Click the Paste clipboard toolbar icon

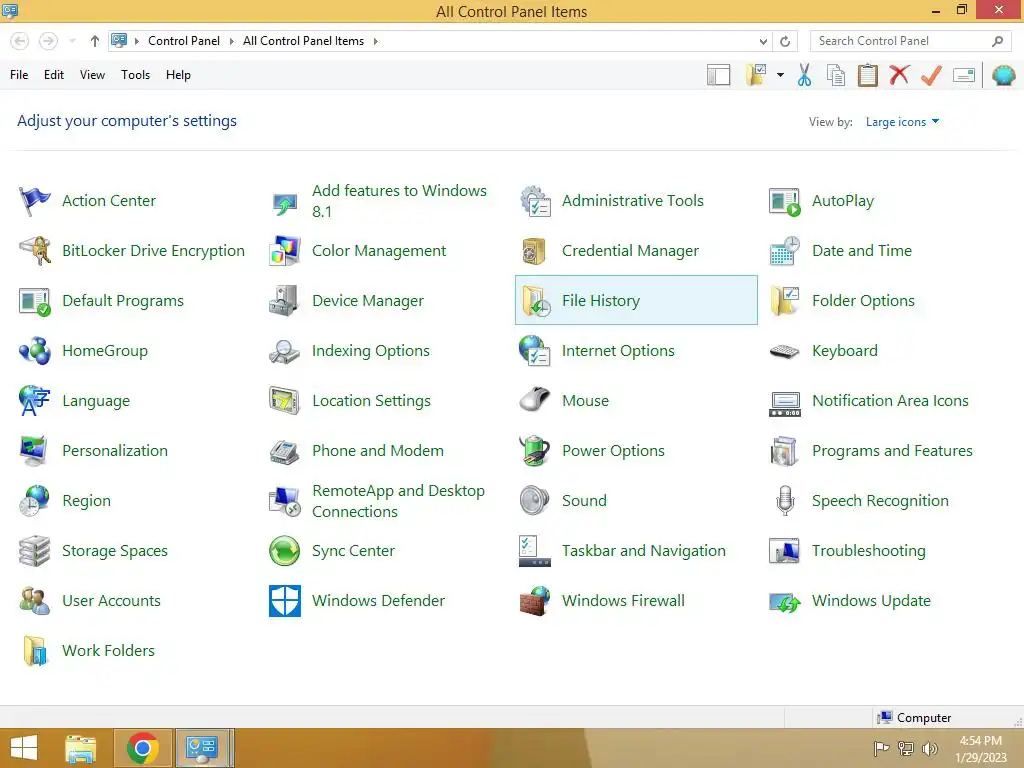(x=867, y=75)
